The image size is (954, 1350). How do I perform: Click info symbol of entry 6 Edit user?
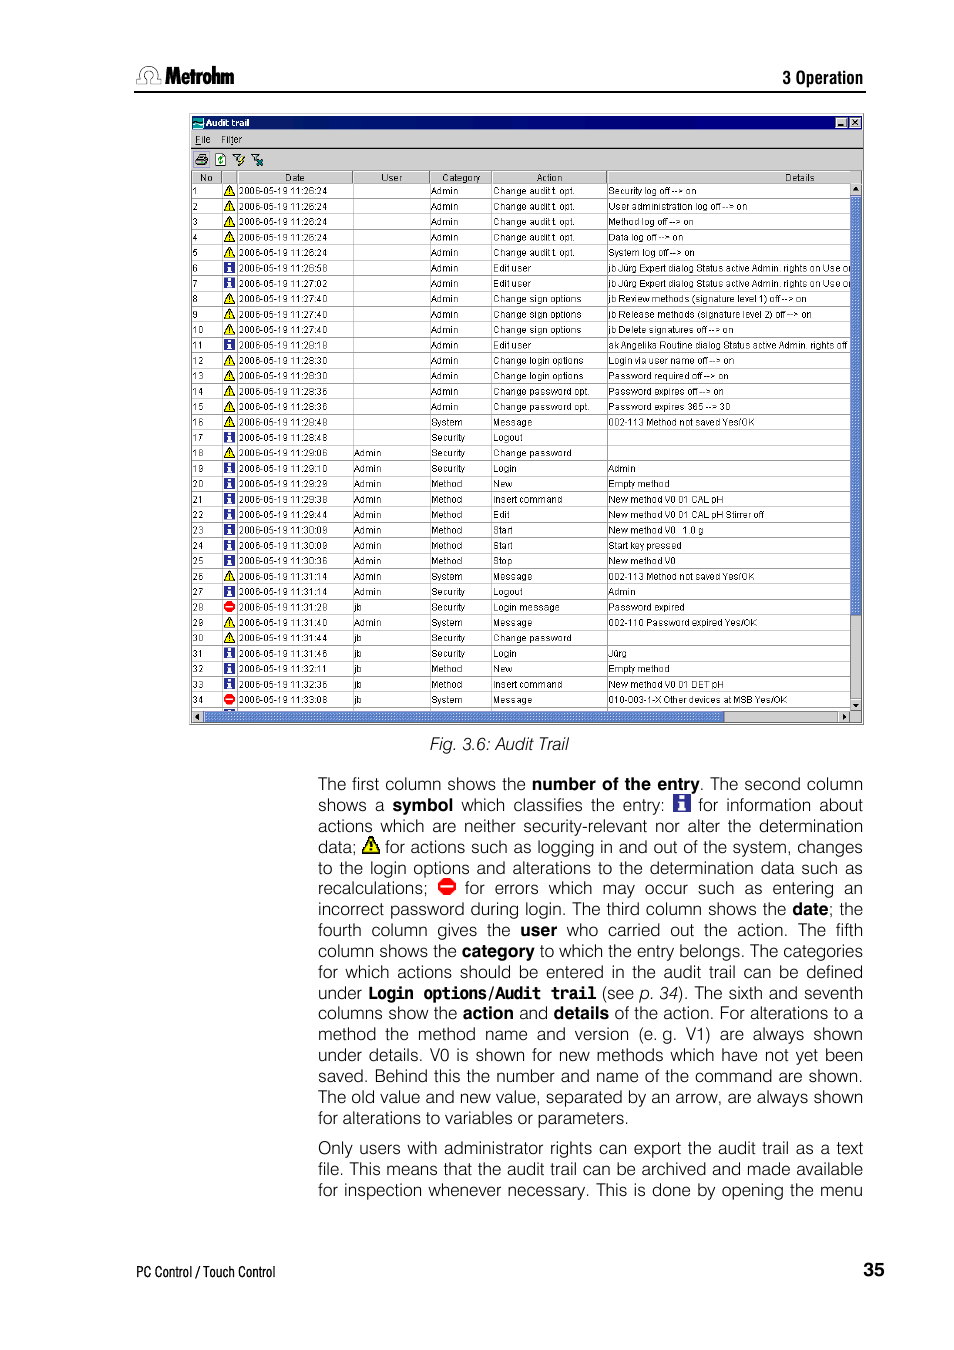[229, 268]
